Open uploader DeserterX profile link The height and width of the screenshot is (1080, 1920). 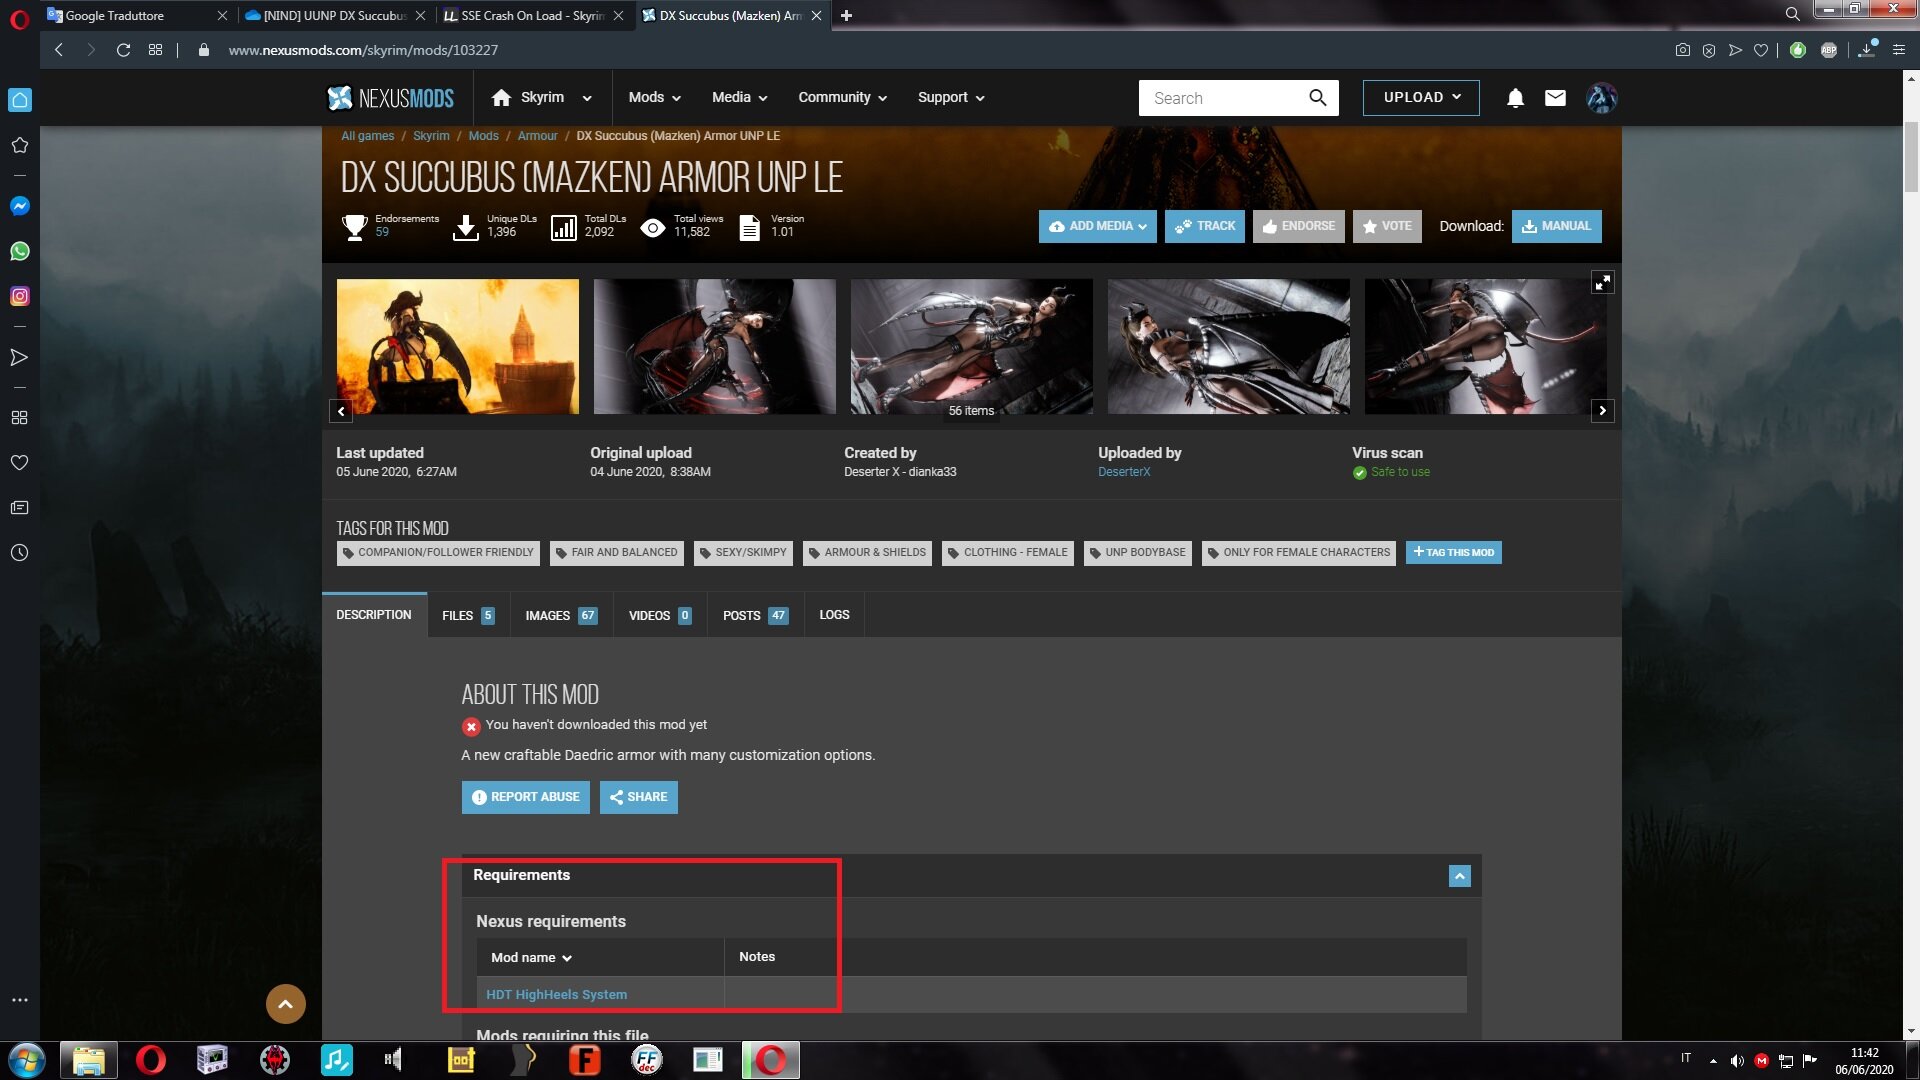coord(1124,472)
